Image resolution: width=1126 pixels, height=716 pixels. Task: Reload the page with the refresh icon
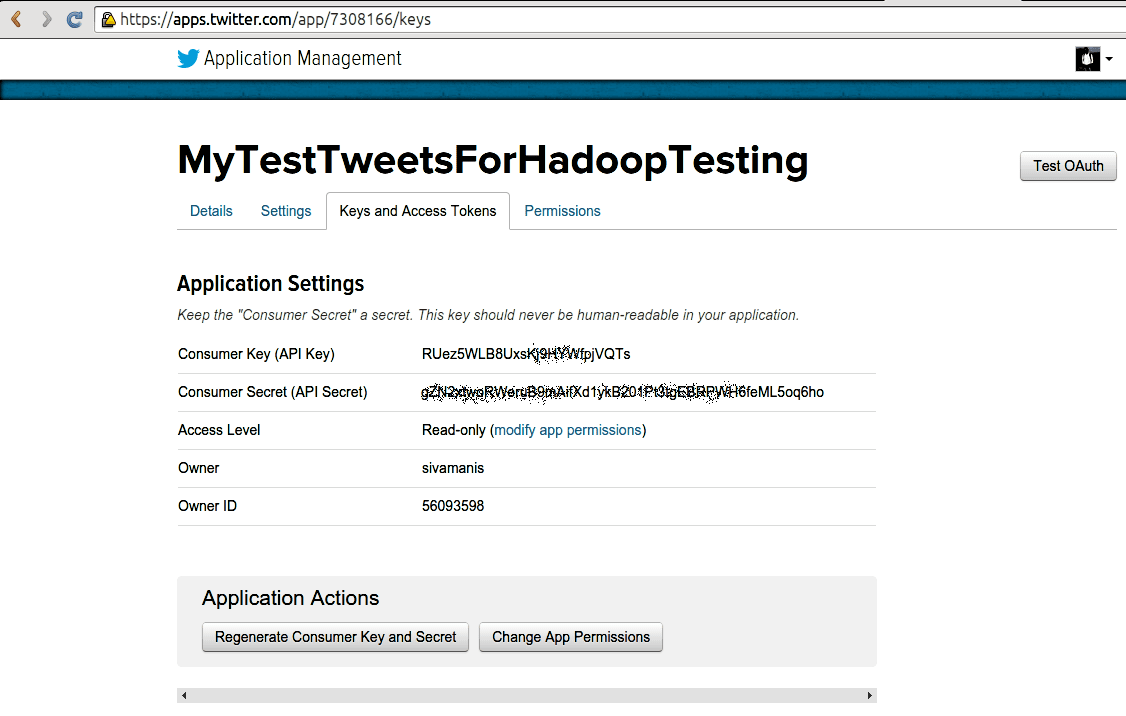click(74, 19)
